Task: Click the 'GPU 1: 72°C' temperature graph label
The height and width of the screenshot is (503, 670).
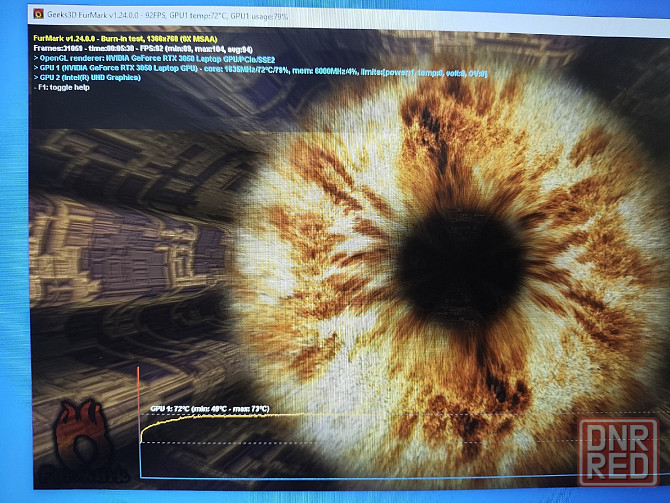Action: (210, 409)
